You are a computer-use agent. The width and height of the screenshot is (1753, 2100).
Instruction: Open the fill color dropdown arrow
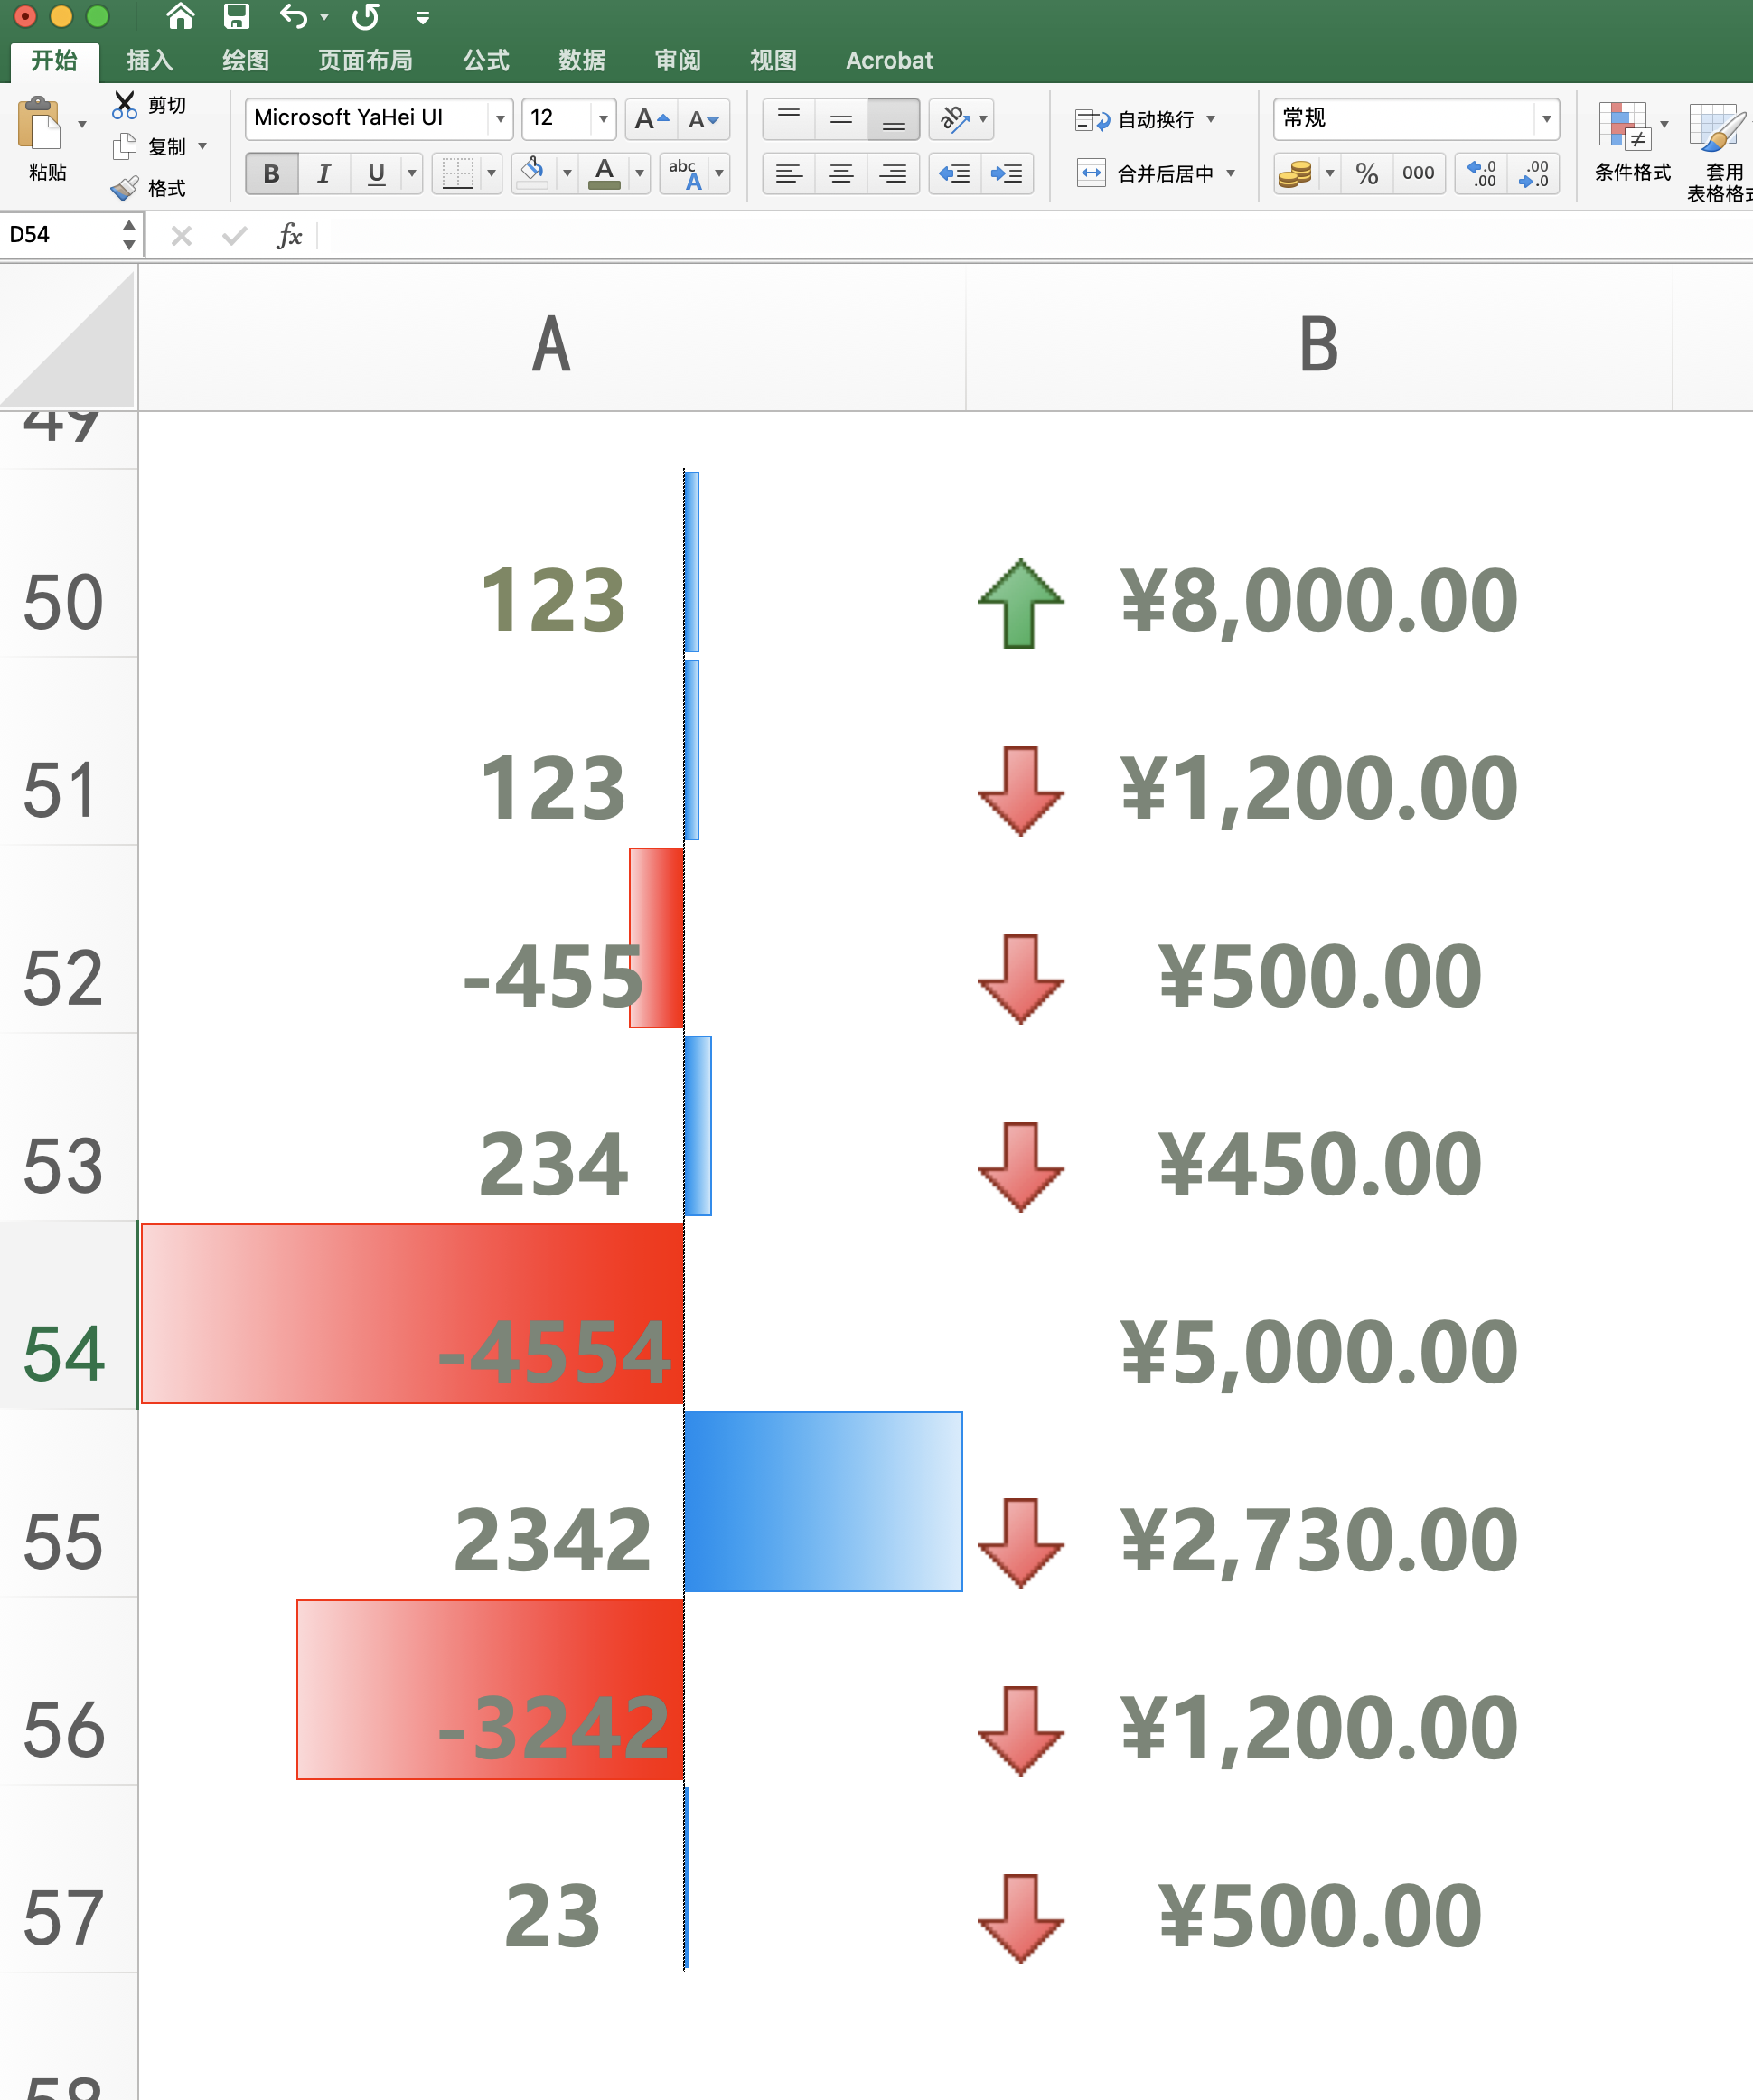tap(568, 172)
